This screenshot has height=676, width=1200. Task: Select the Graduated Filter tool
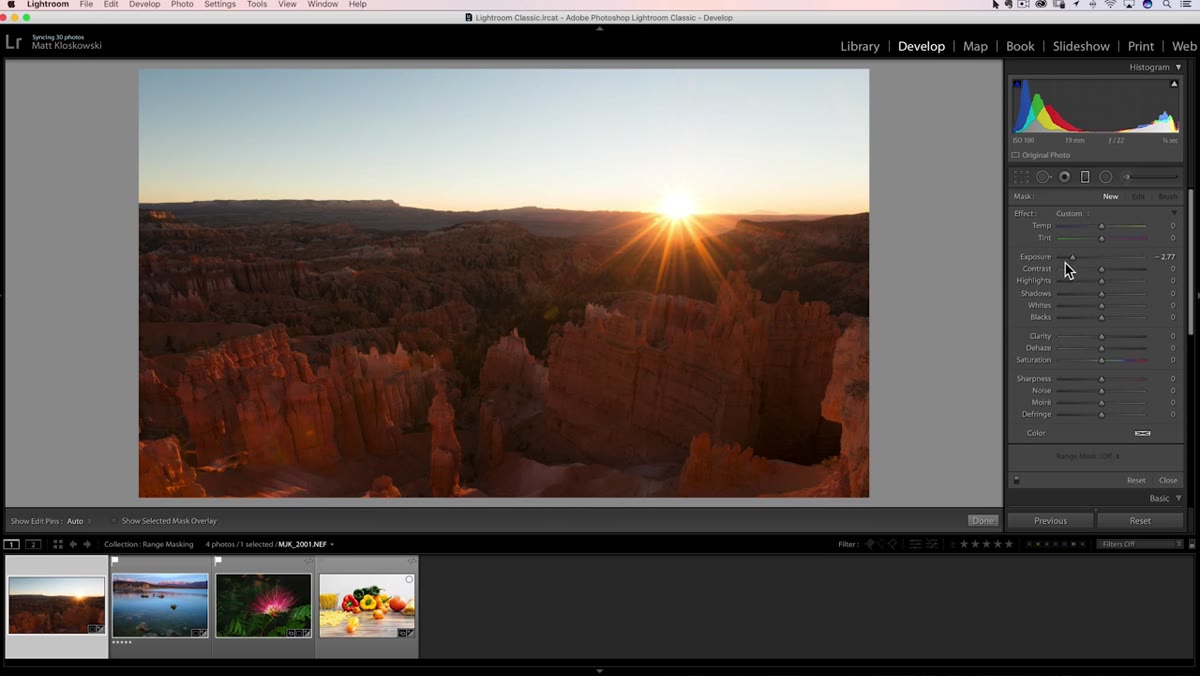click(x=1085, y=177)
